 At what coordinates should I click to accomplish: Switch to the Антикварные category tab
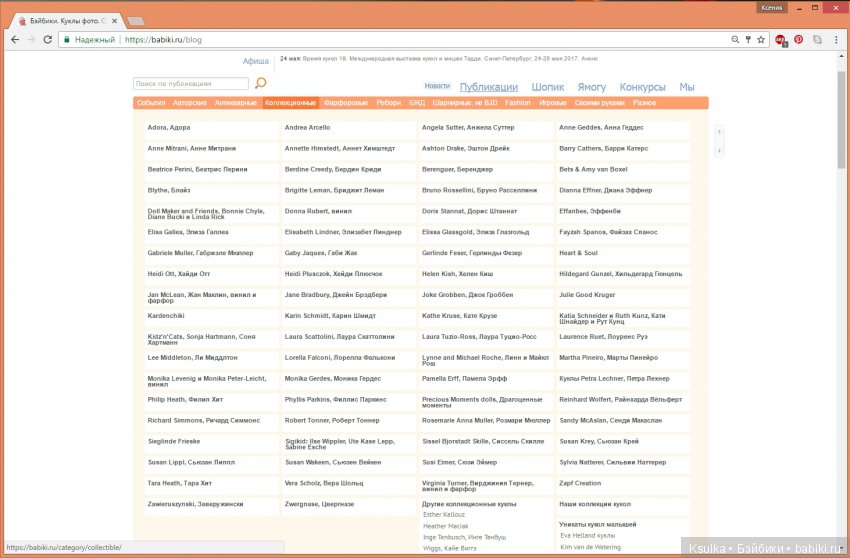[235, 103]
